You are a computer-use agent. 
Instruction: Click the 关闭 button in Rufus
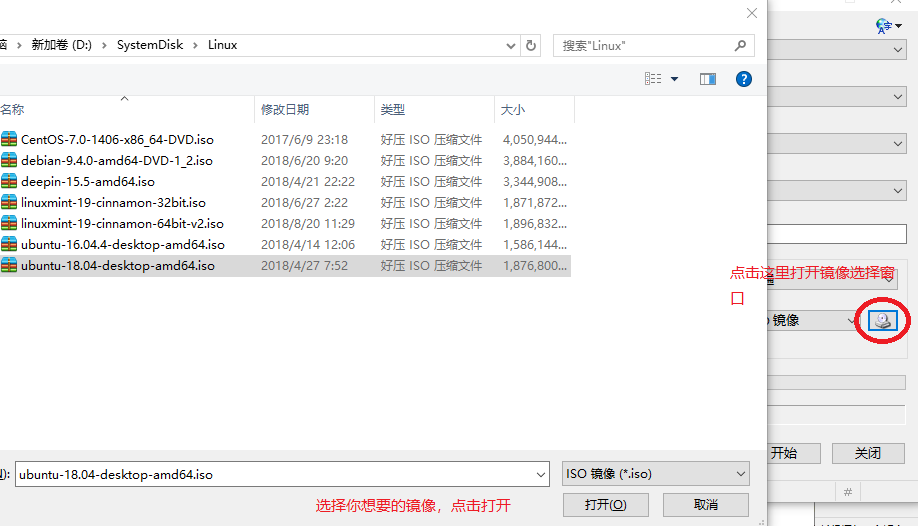coord(868,453)
